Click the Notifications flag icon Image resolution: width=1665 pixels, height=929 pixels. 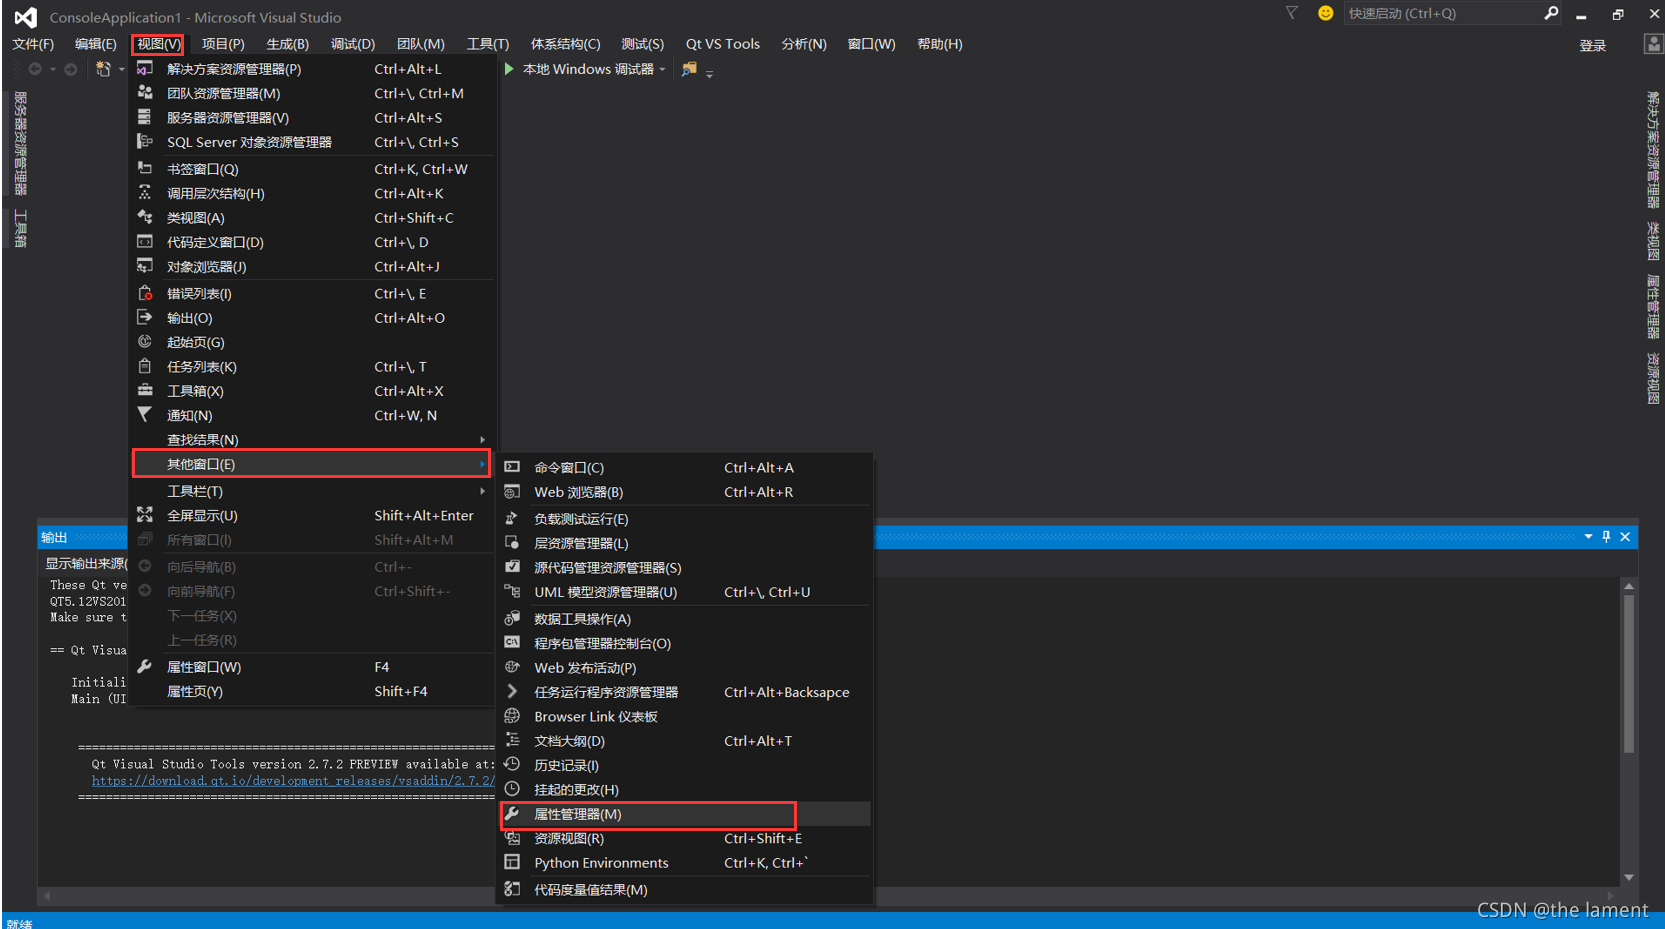coord(145,415)
